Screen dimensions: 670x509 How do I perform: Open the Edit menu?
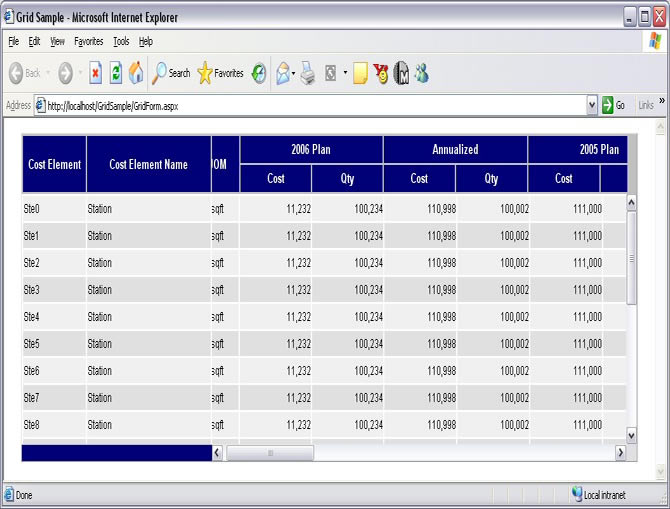click(34, 41)
